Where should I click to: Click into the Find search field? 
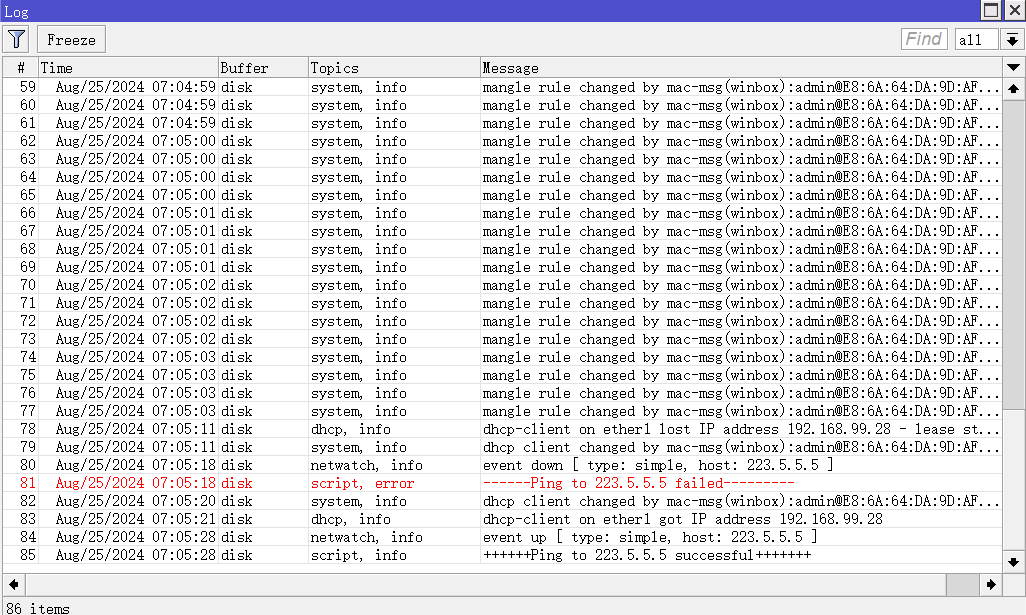(x=924, y=39)
